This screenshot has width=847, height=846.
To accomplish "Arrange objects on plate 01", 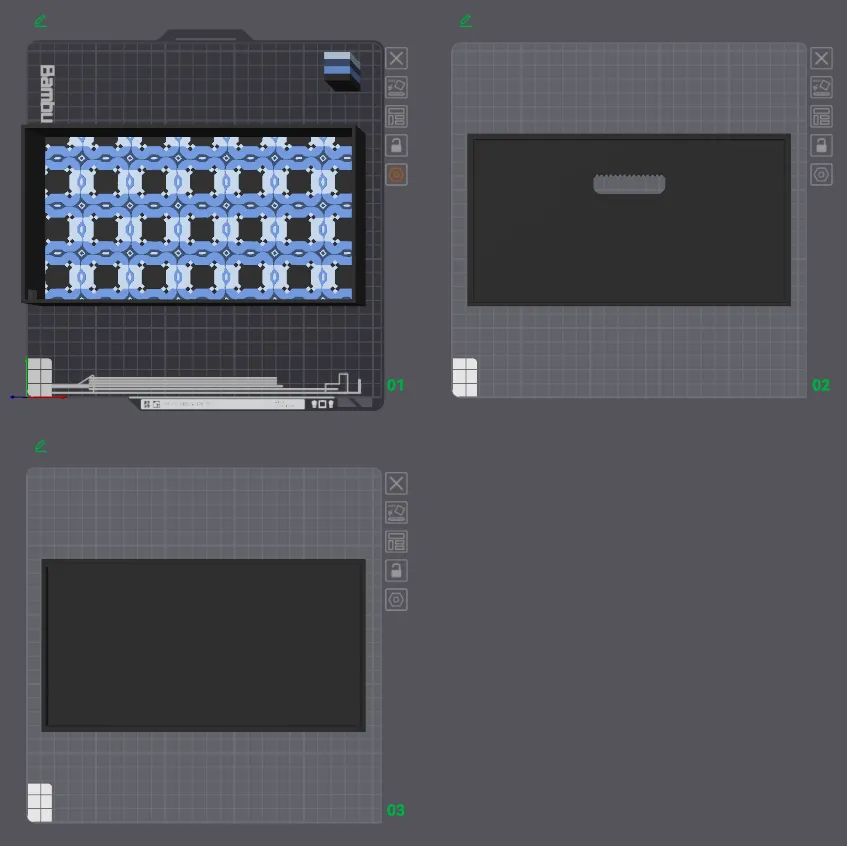I will (396, 117).
